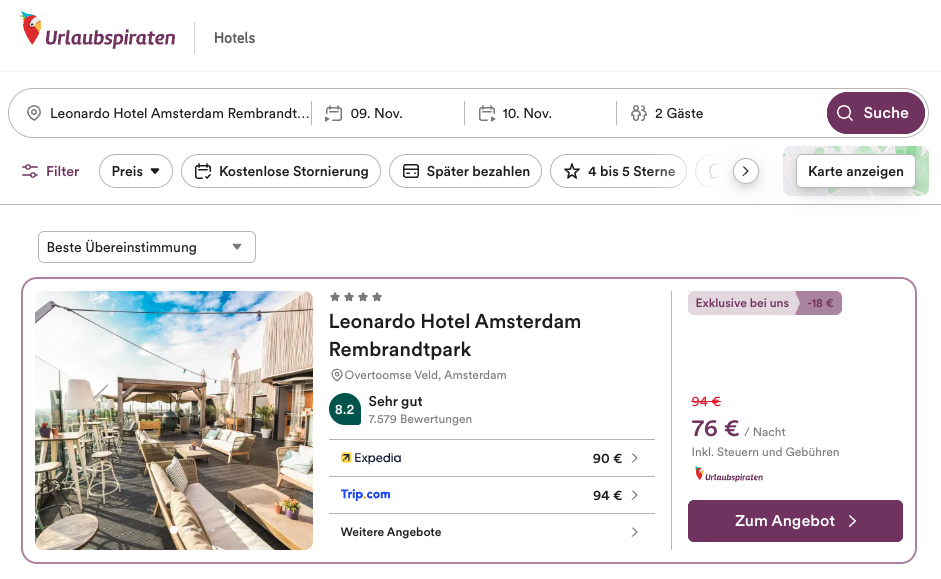Toggle the Später bezahlen filter chip

click(x=466, y=171)
